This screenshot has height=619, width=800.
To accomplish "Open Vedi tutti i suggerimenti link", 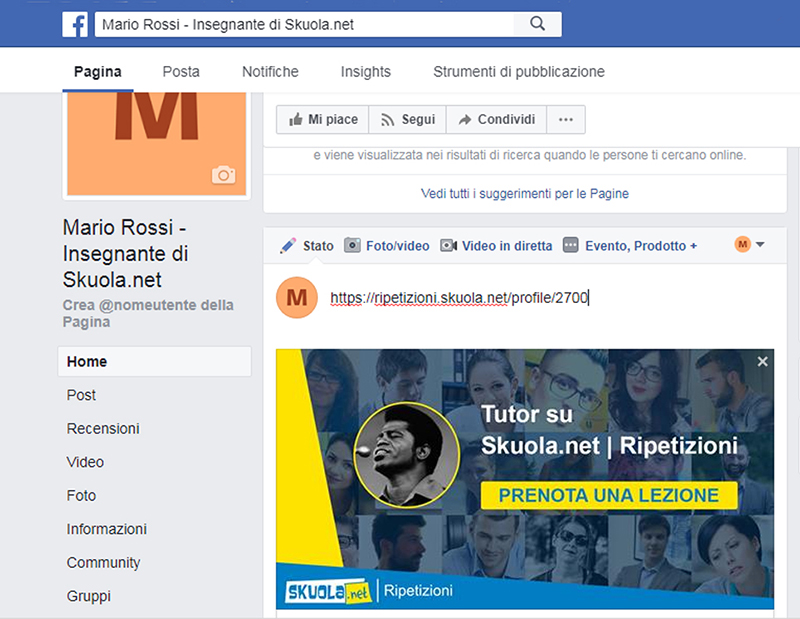I will pos(525,194).
